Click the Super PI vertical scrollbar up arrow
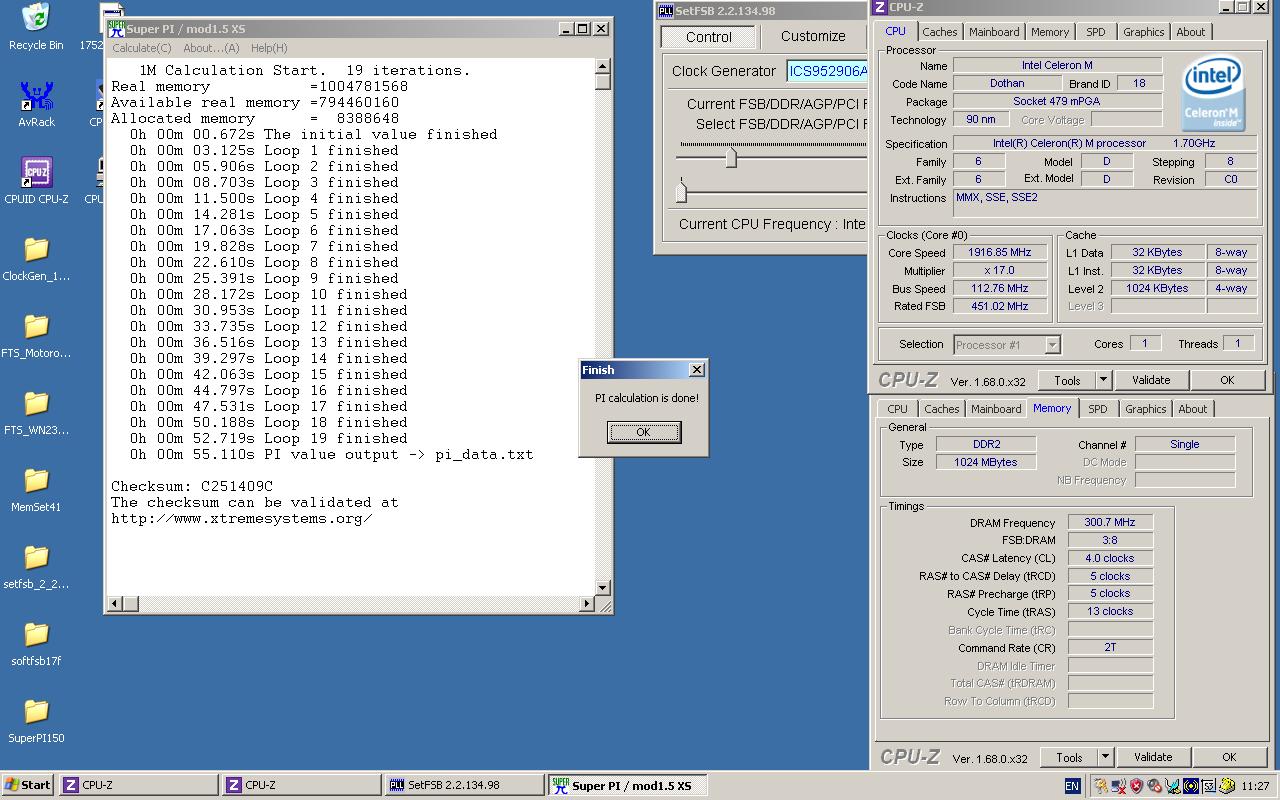1280x800 pixels. tap(602, 67)
